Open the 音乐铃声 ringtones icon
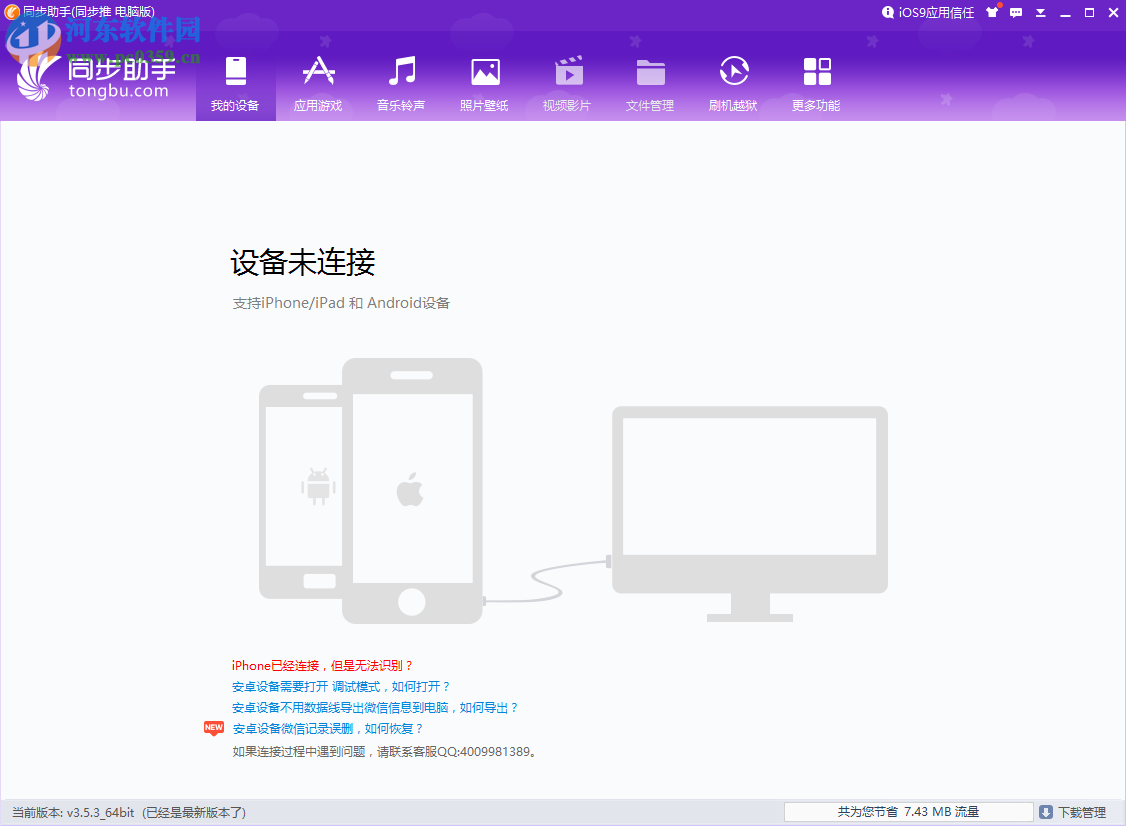The width and height of the screenshot is (1126, 826). [x=401, y=70]
